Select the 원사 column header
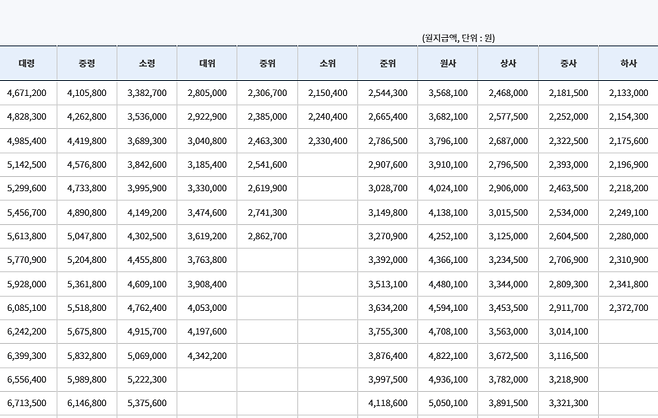Screen dimensions: 658x418 tap(448, 62)
